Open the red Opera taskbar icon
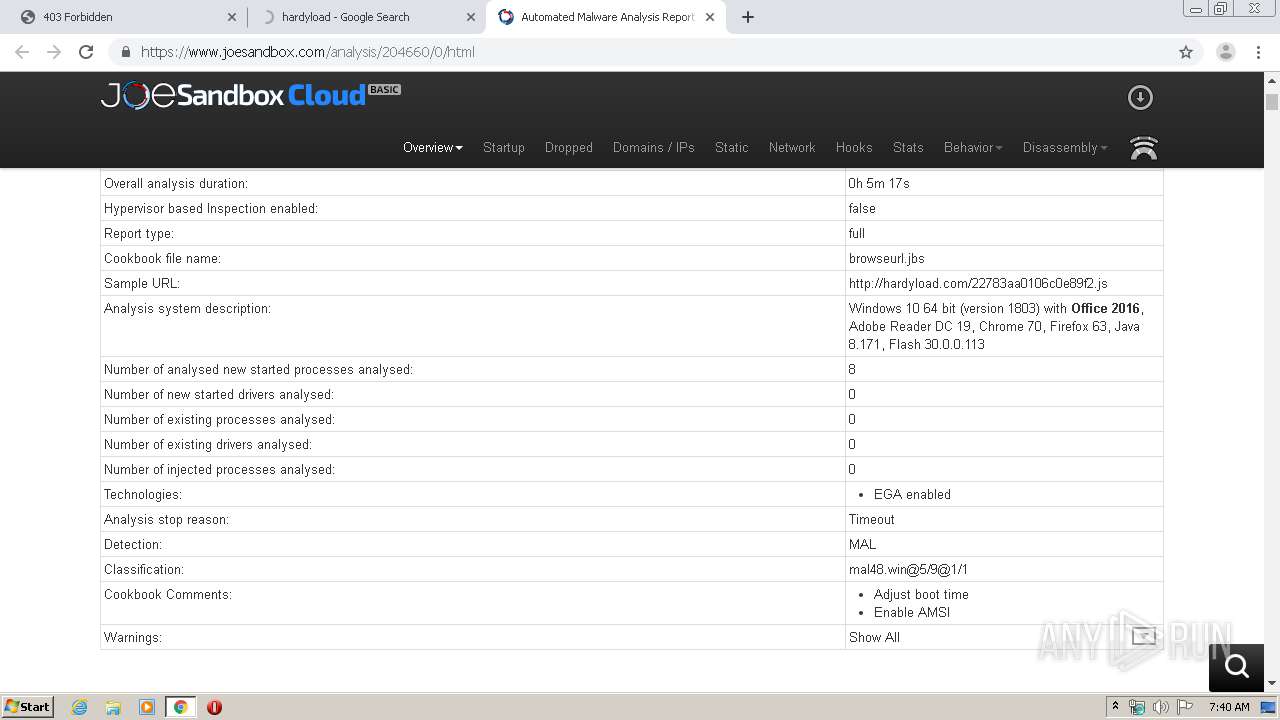 pyautogui.click(x=214, y=707)
